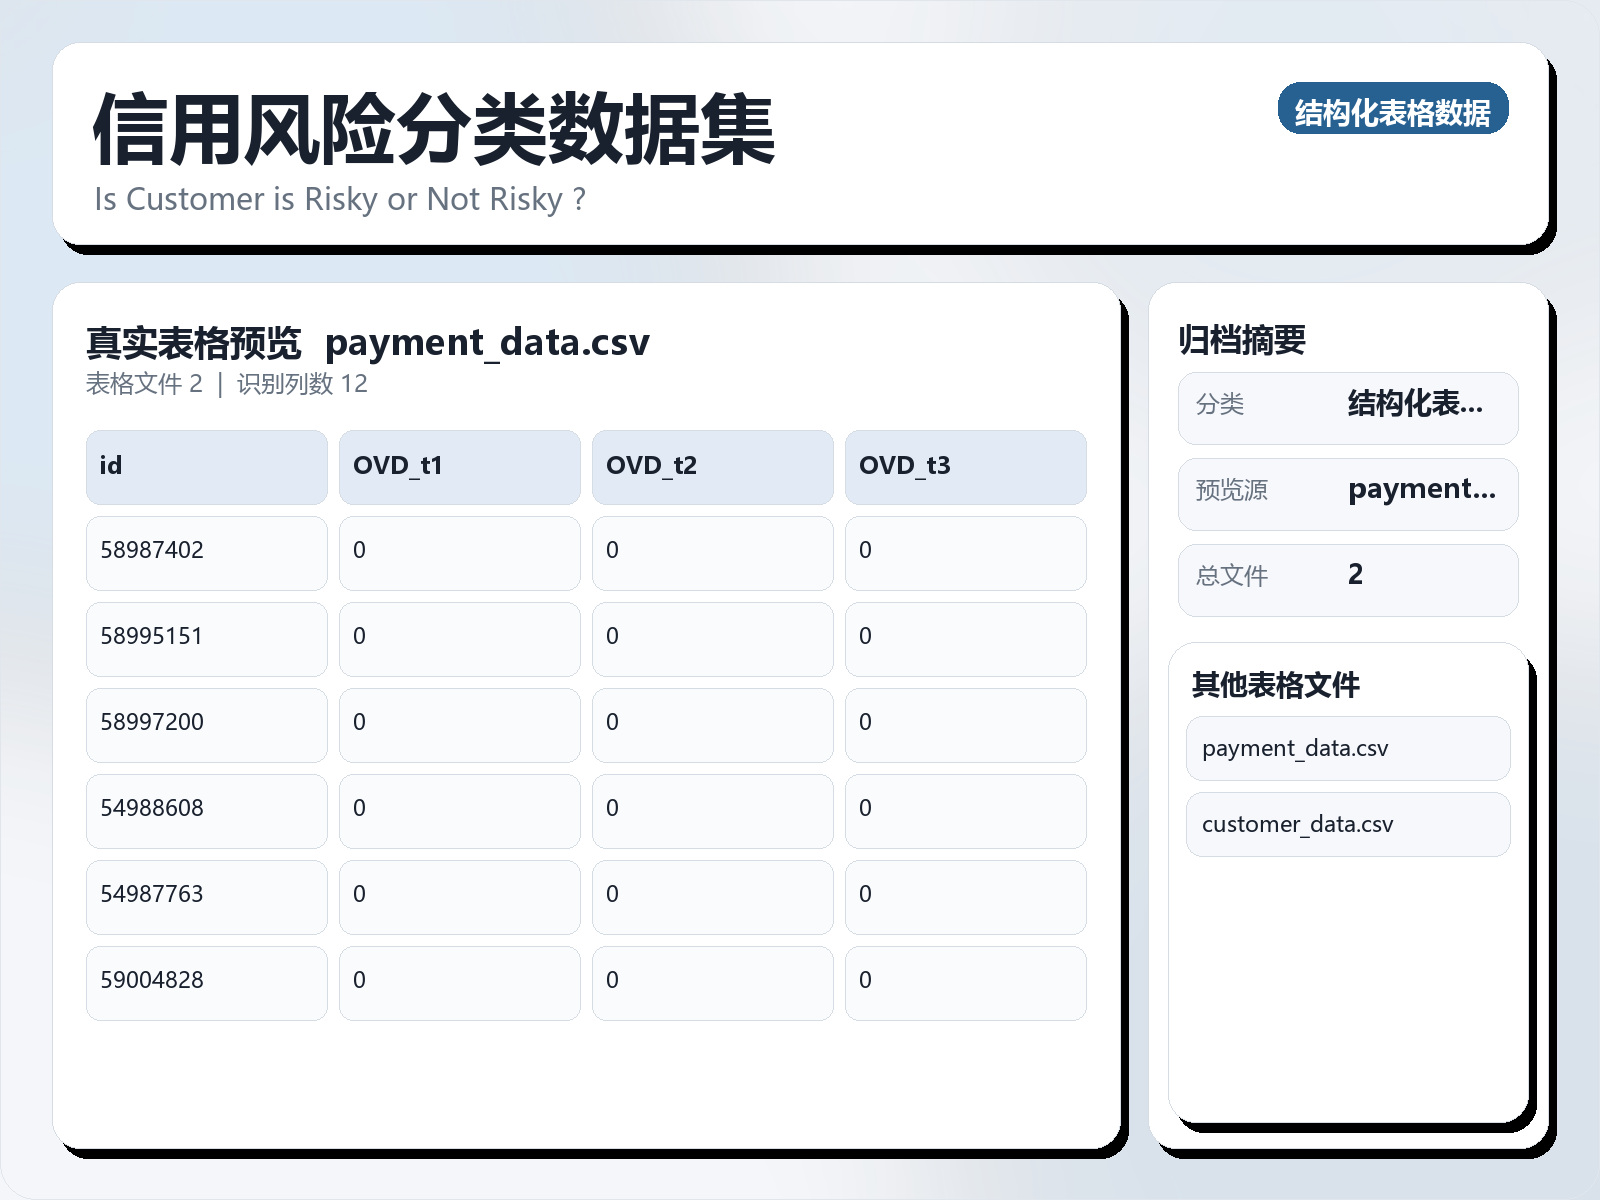Click the OVD_t2 column header
The width and height of the screenshot is (1600, 1200).
tap(712, 467)
